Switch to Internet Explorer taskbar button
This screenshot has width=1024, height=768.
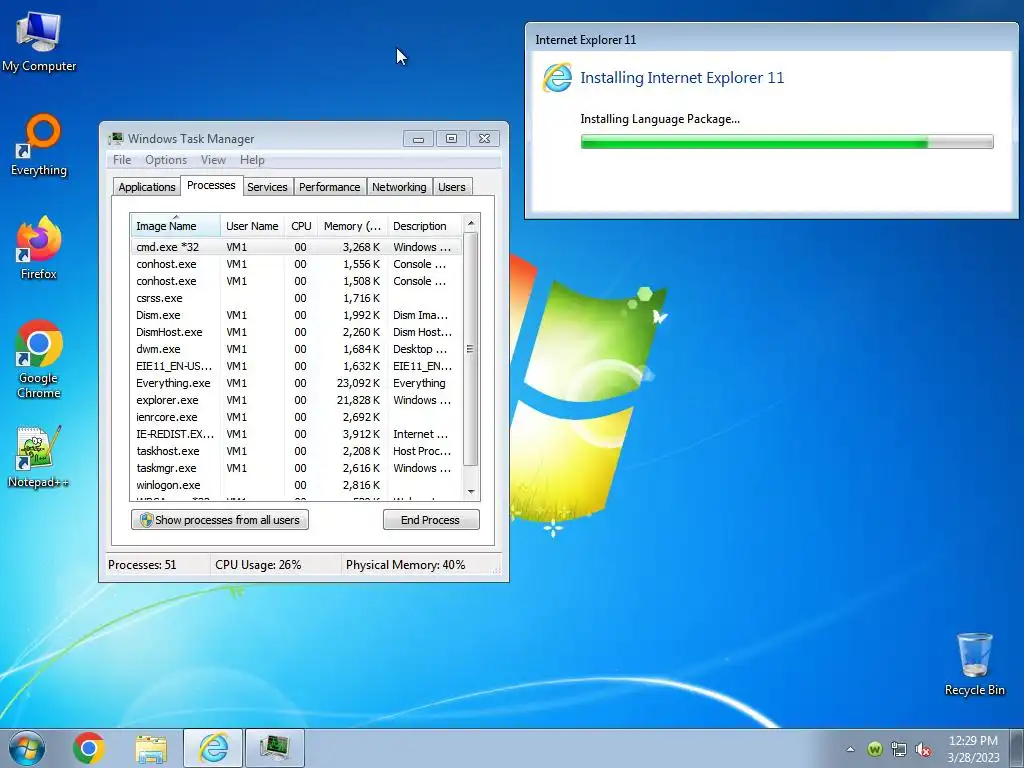(x=213, y=748)
